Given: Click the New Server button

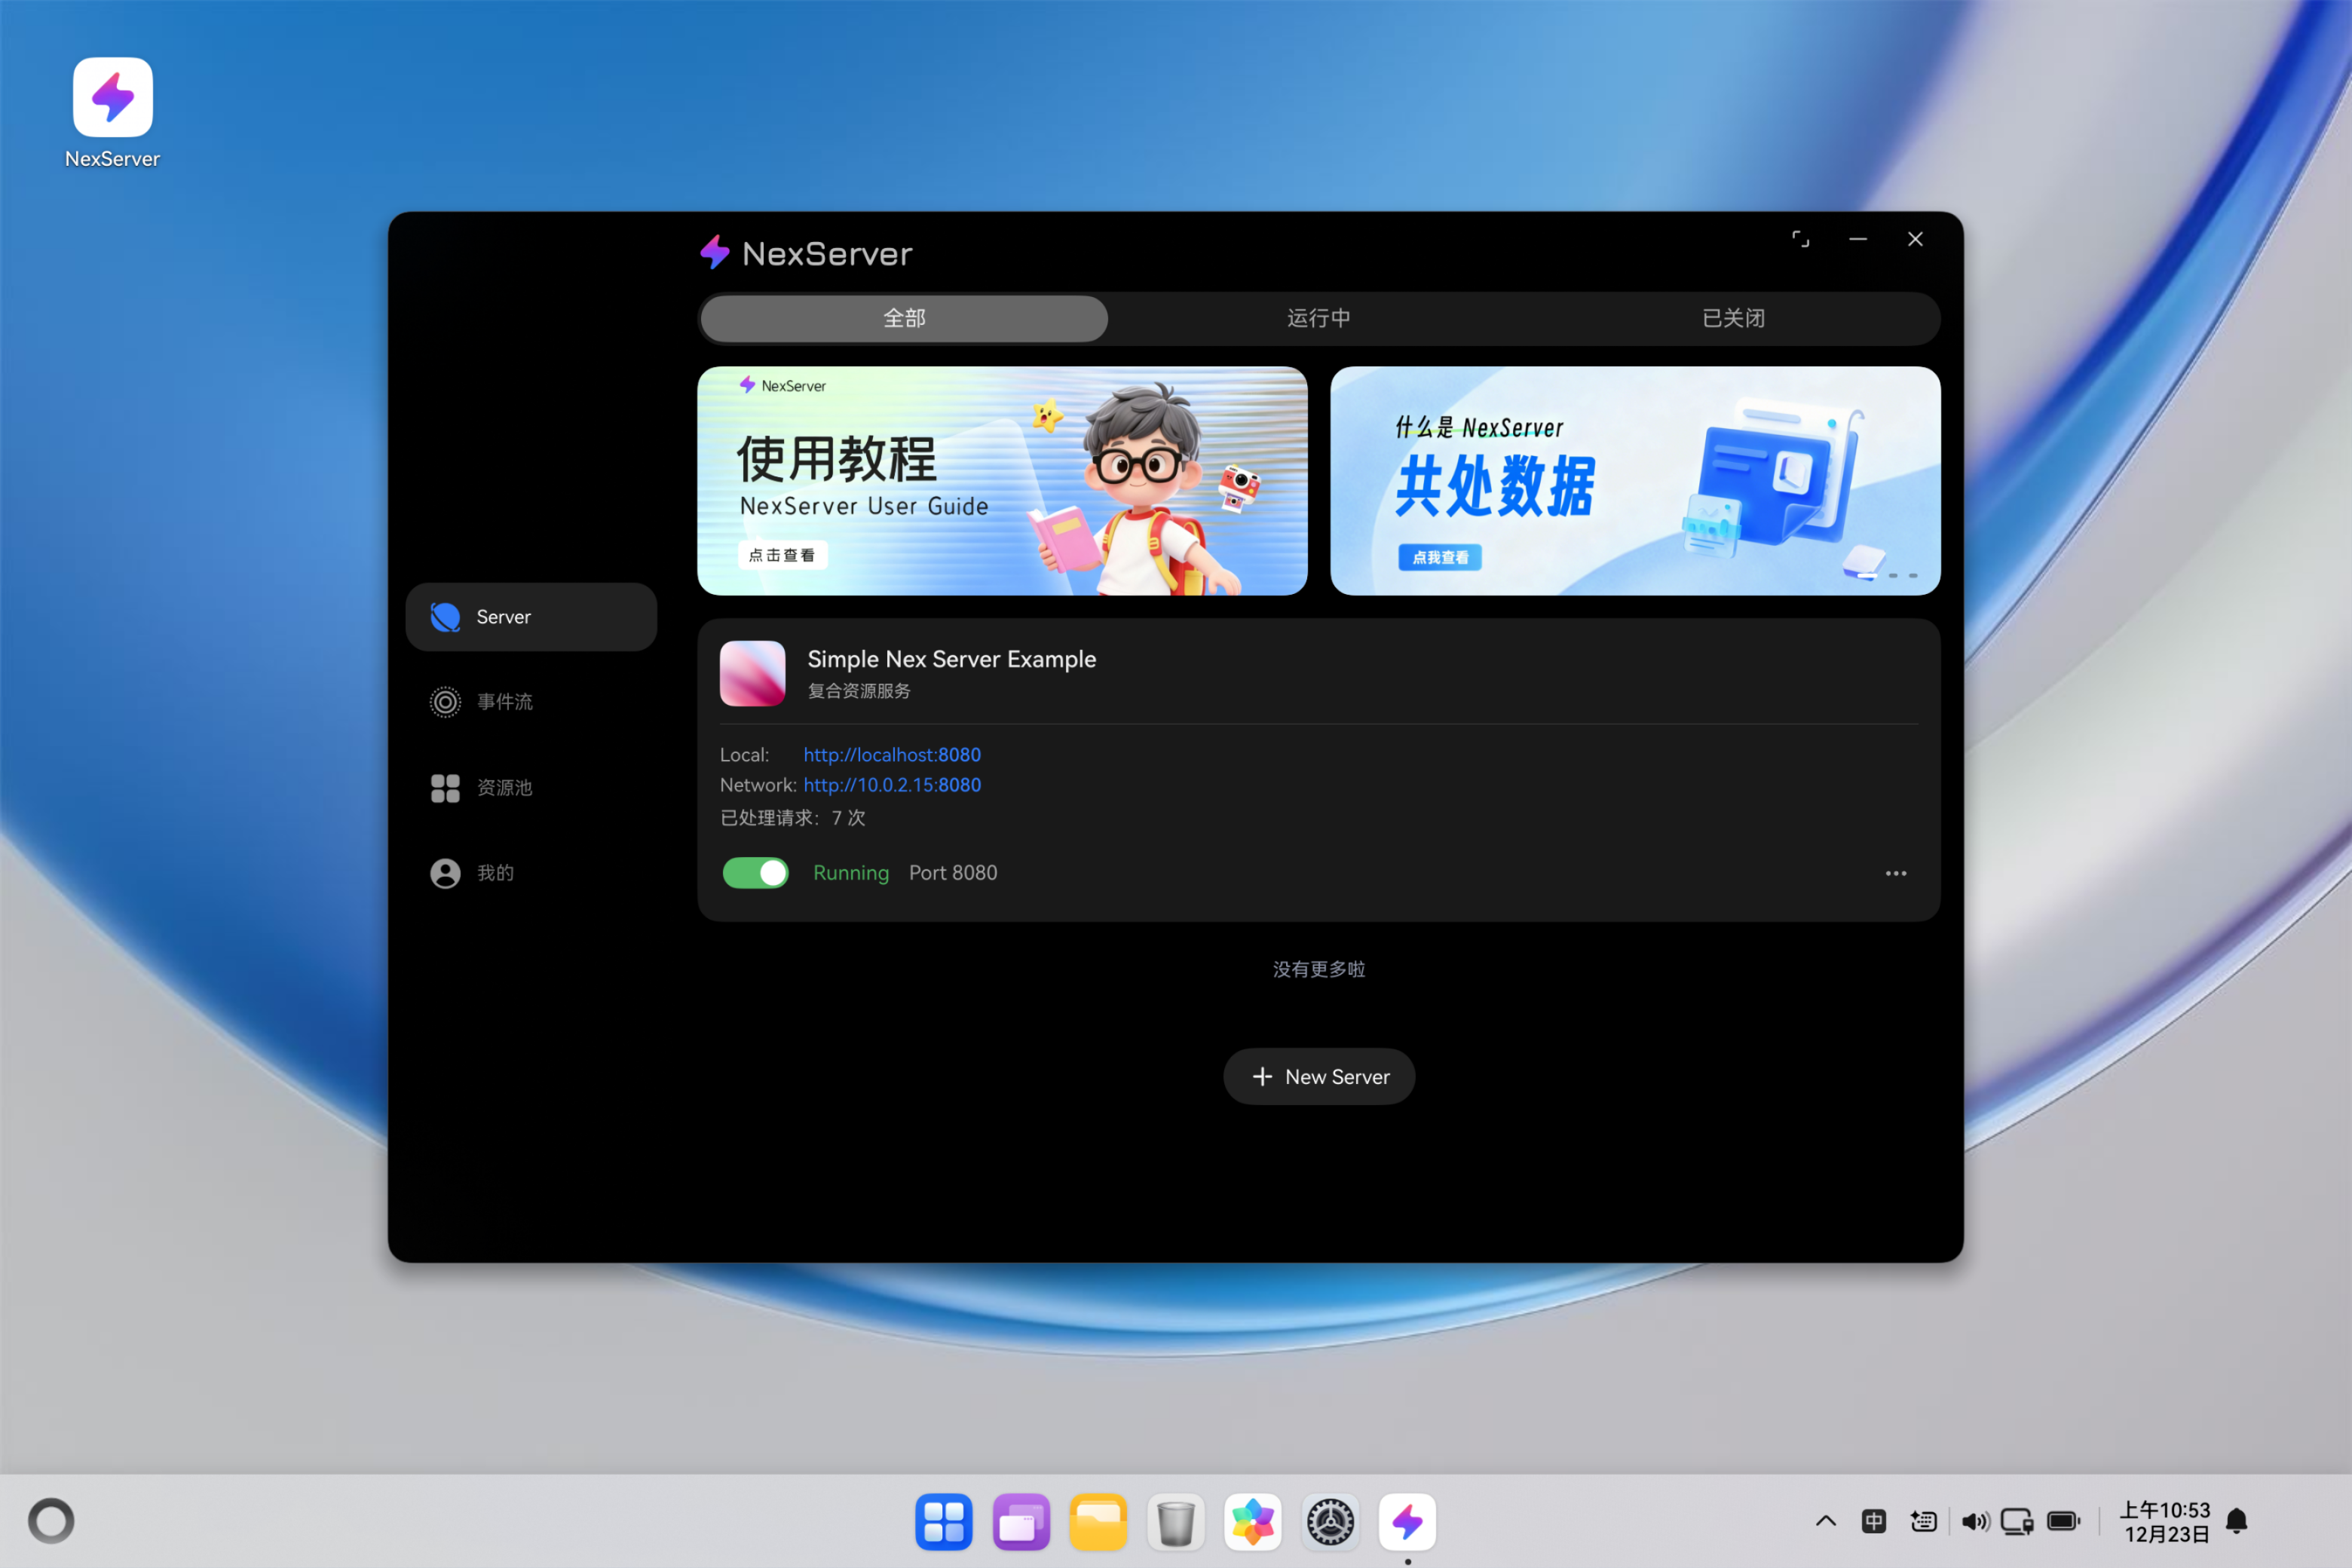Looking at the screenshot, I should pos(1319,1076).
